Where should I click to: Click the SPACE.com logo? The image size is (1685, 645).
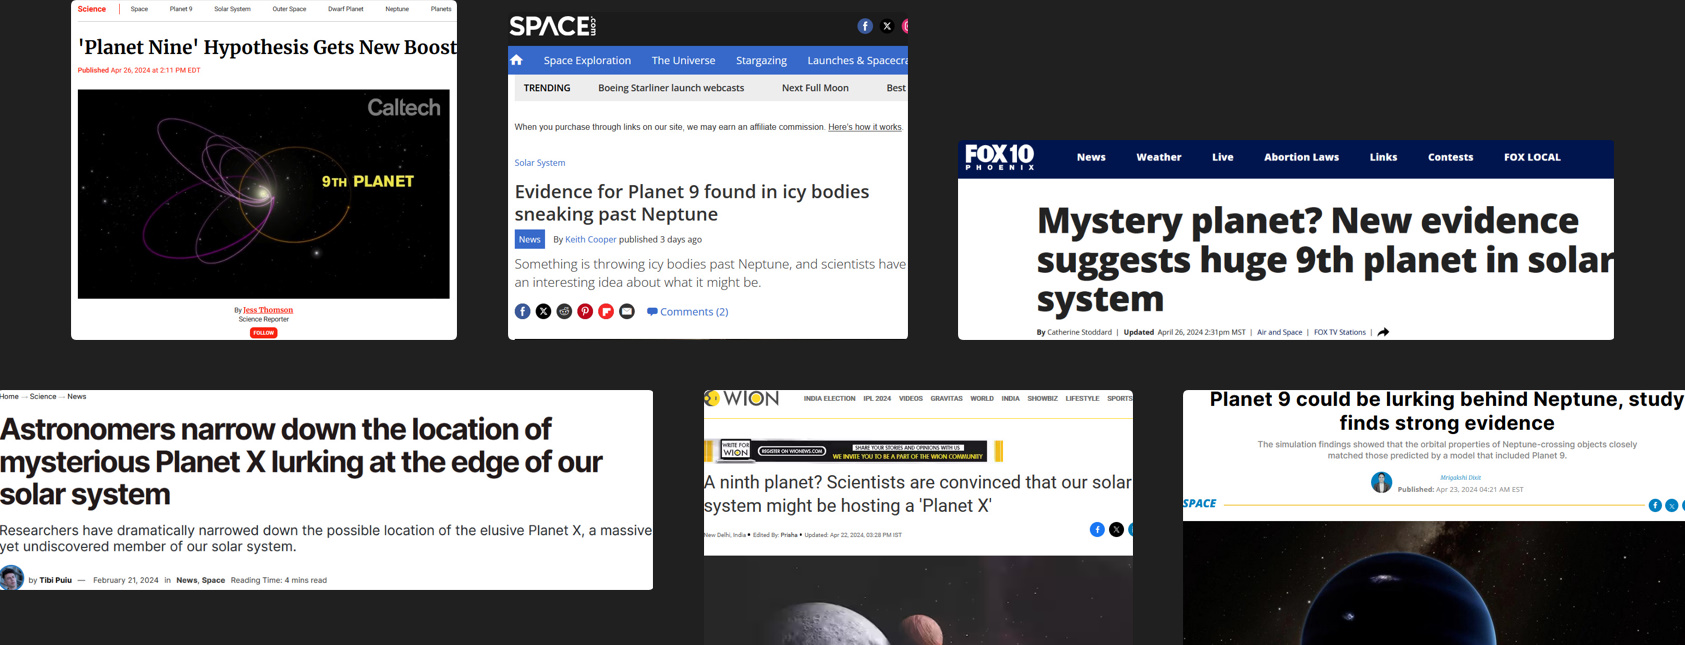[552, 26]
